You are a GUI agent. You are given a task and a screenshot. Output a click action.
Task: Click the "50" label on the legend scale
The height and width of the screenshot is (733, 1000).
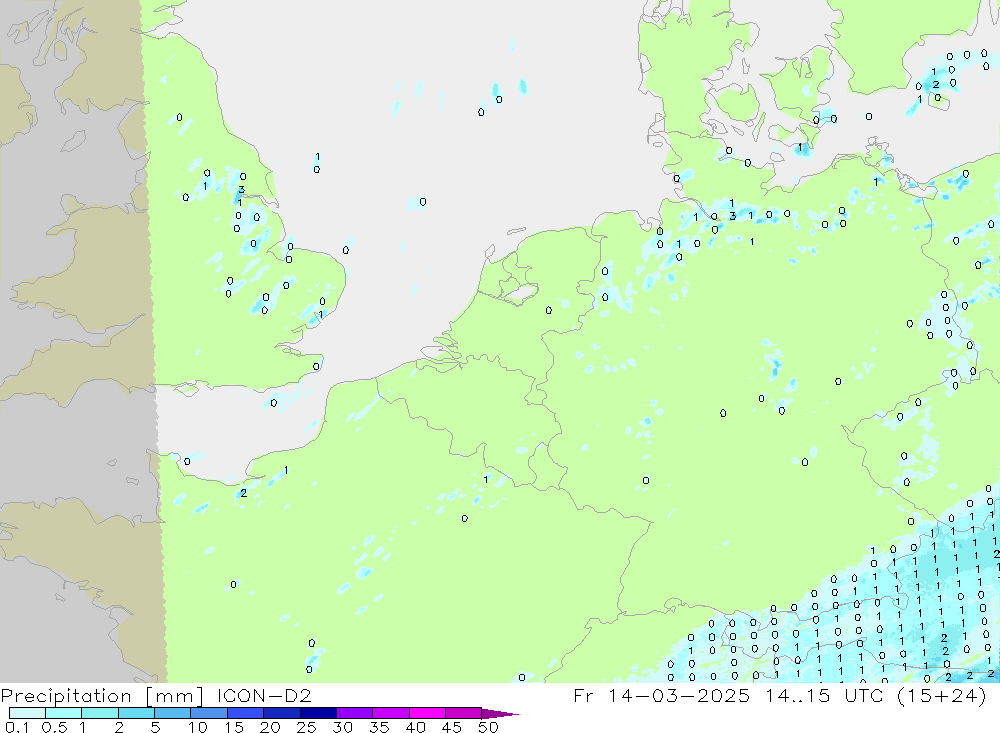pyautogui.click(x=489, y=727)
